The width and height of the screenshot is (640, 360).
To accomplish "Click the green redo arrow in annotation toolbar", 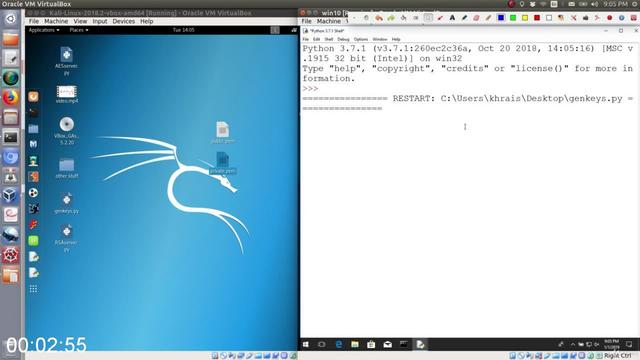I will coord(391,18).
